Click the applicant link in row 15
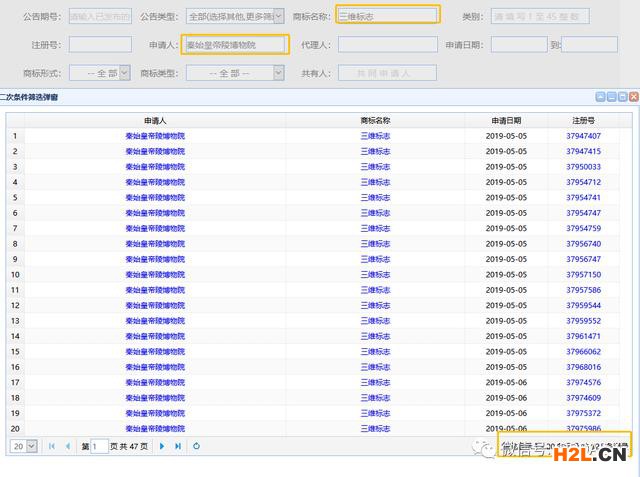Screen dimensions: 640x477 click(155, 352)
